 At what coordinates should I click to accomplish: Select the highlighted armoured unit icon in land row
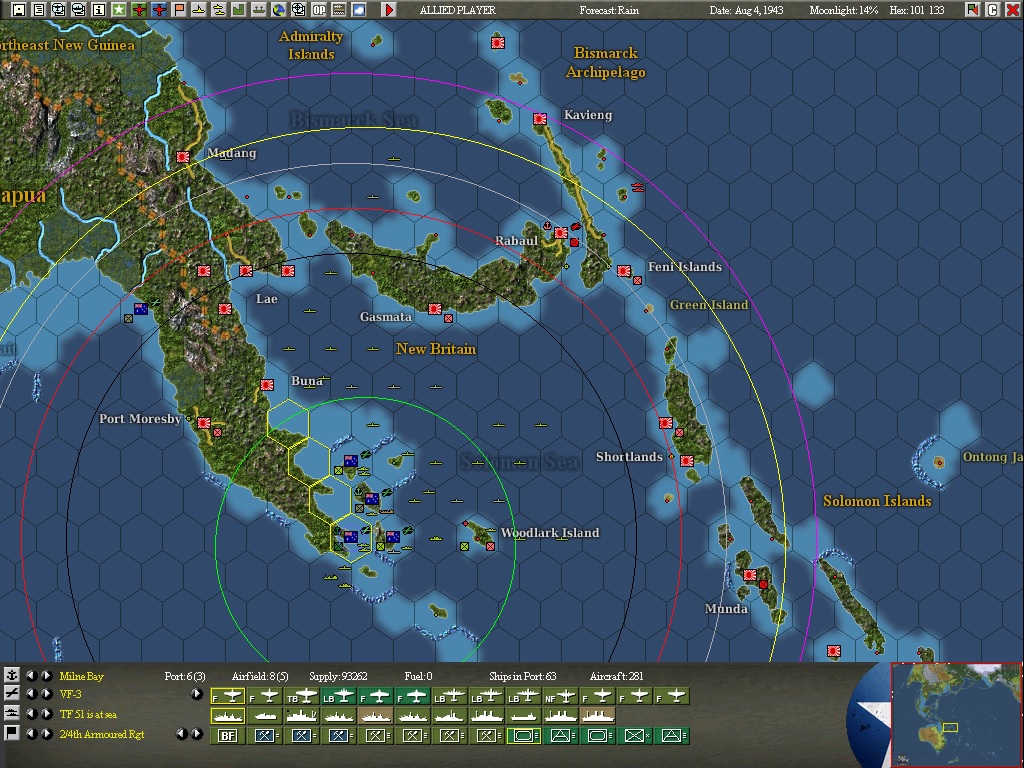(x=524, y=735)
